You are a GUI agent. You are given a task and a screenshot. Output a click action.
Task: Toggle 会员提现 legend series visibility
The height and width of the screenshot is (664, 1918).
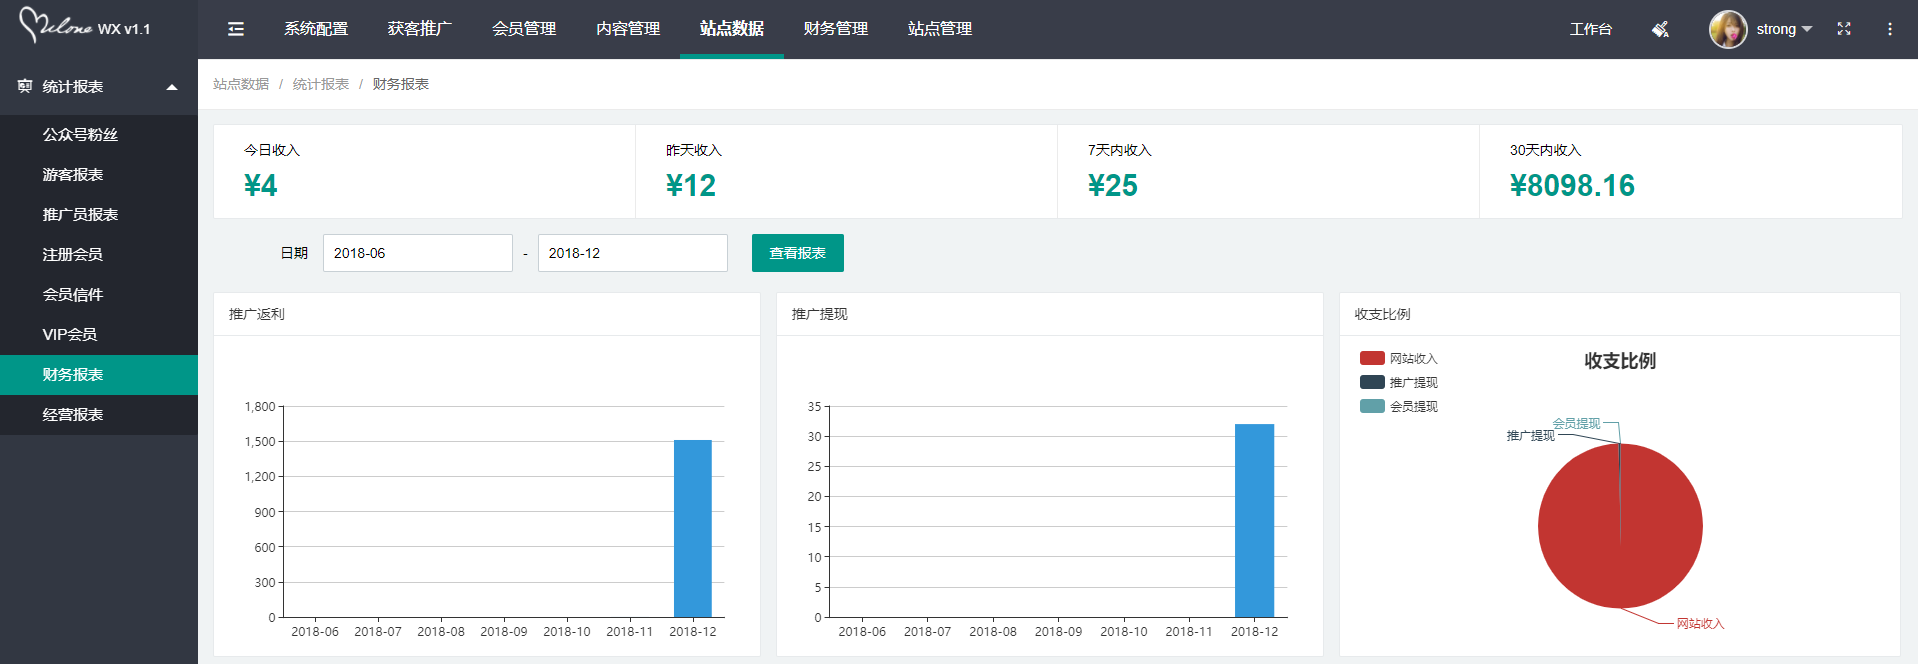tap(1398, 406)
